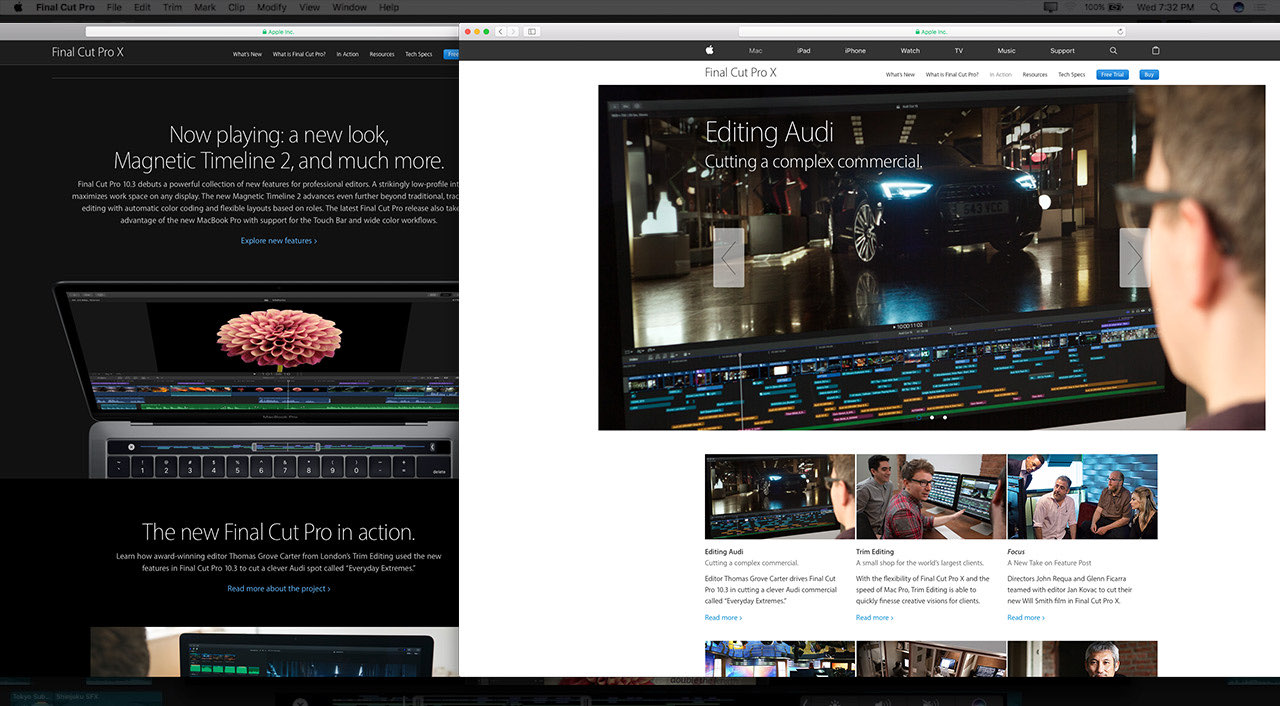
Task: Click Safari forward arrow in front window
Action: 513,32
